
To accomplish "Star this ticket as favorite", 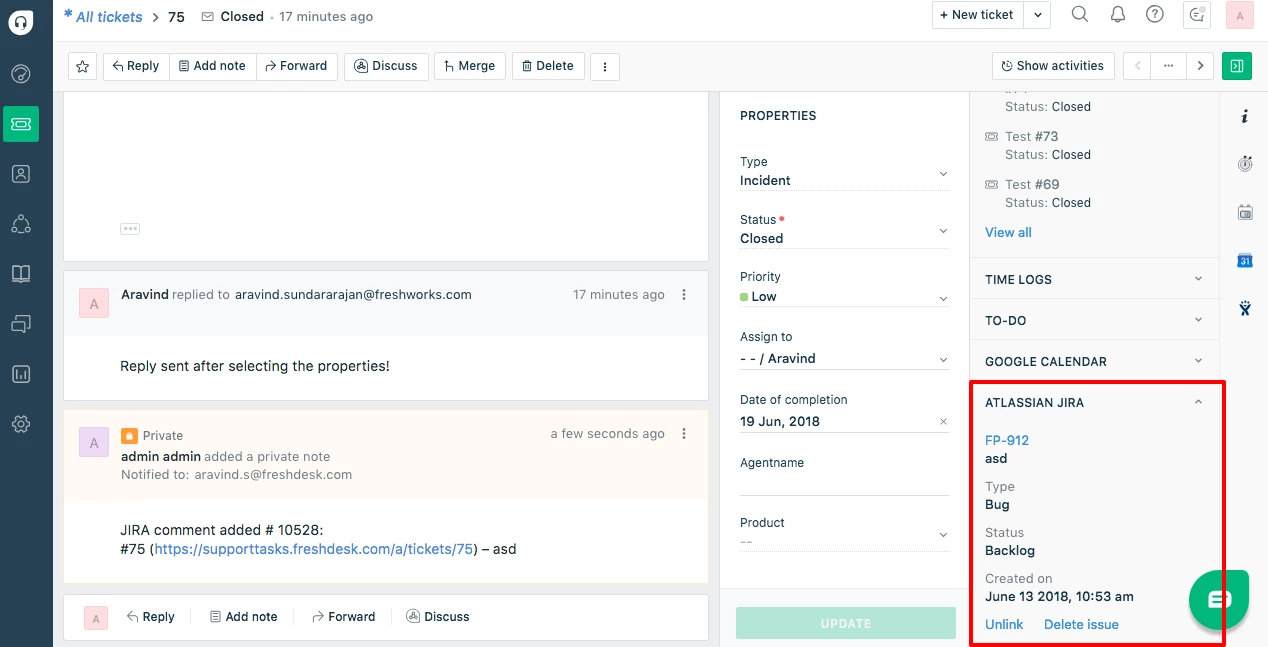I will 83,66.
